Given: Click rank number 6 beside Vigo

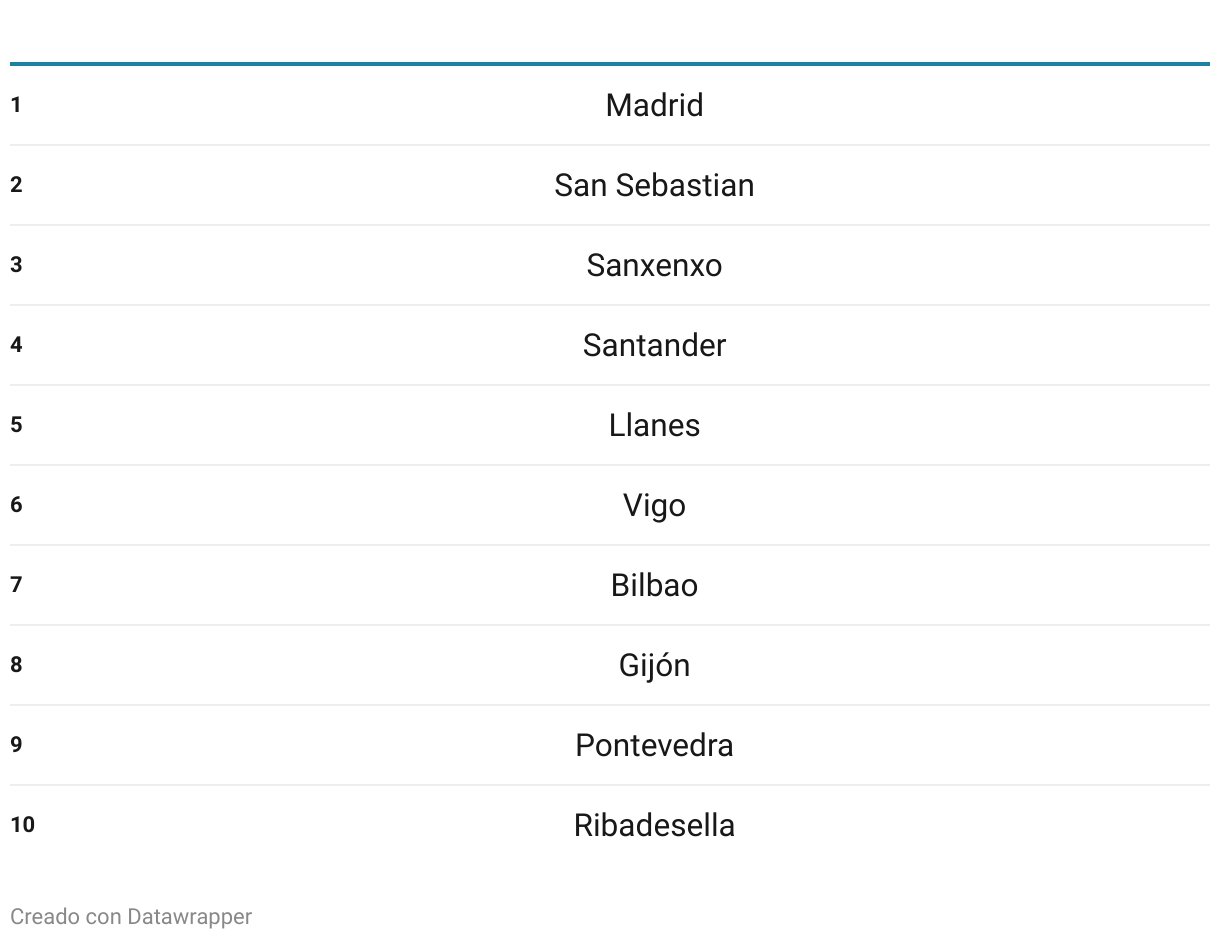Looking at the screenshot, I should click(16, 505).
